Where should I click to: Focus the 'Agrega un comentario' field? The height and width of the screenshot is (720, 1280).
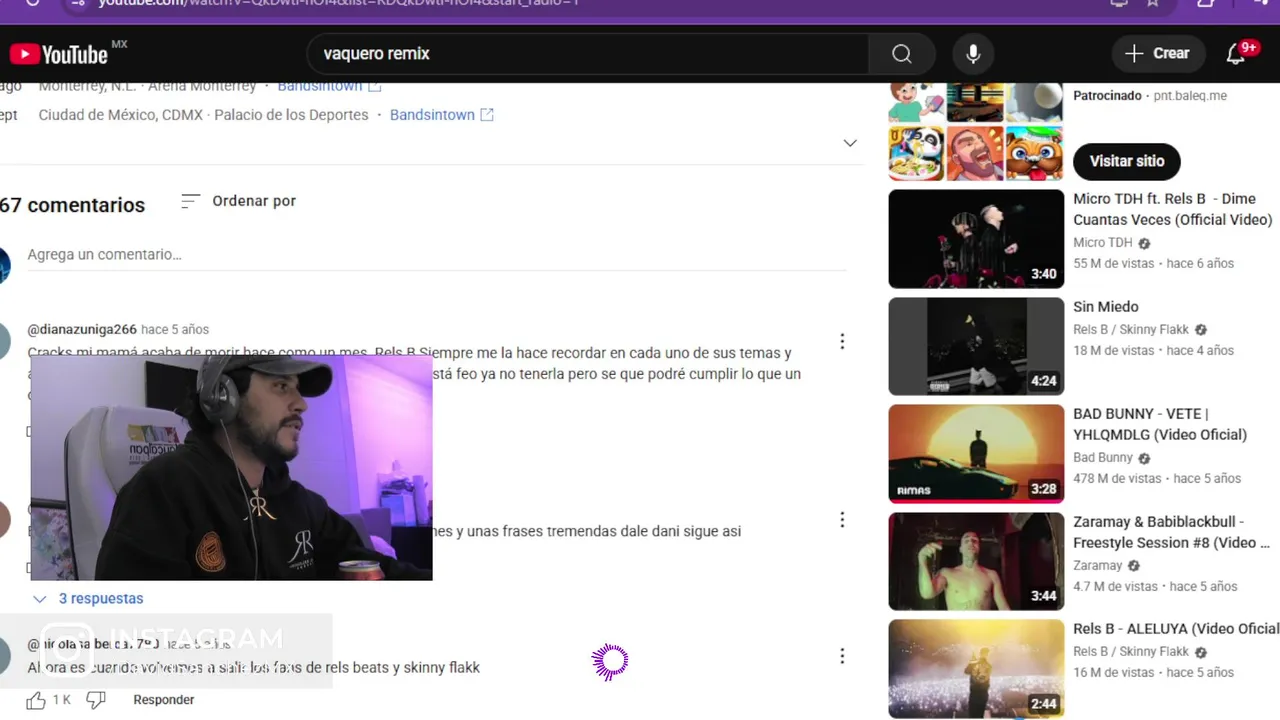pyautogui.click(x=437, y=255)
